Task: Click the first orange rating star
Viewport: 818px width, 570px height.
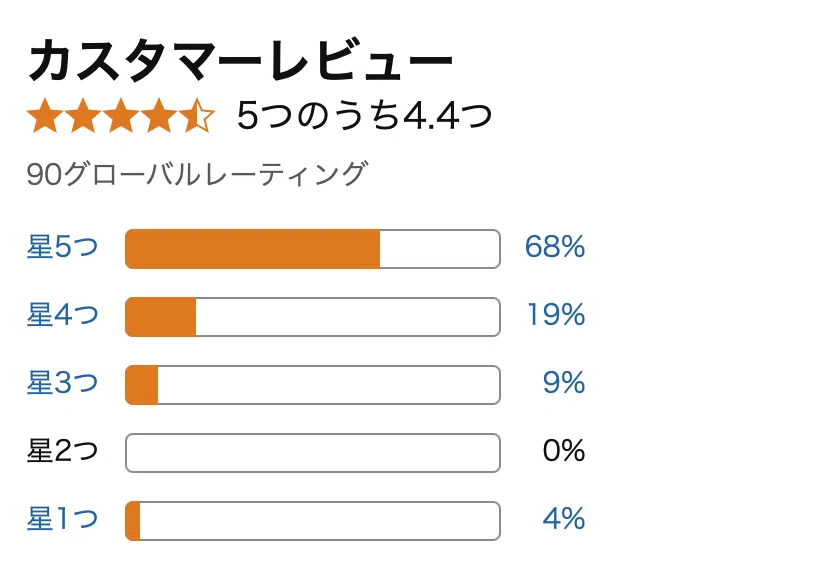Action: click(45, 115)
